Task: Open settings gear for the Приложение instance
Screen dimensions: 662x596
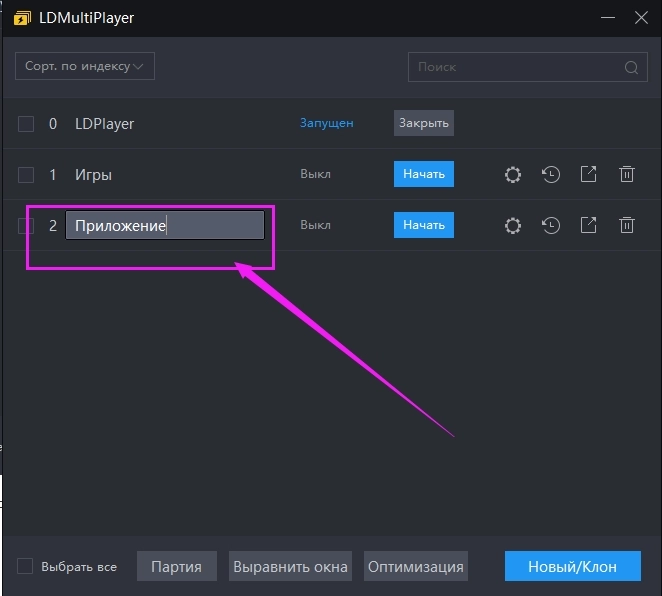Action: click(513, 226)
